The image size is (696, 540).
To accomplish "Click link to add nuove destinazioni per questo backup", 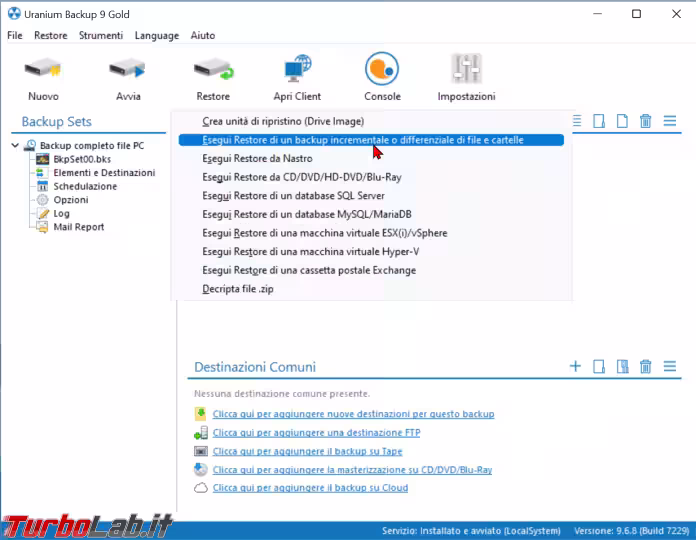I will pos(353,414).
